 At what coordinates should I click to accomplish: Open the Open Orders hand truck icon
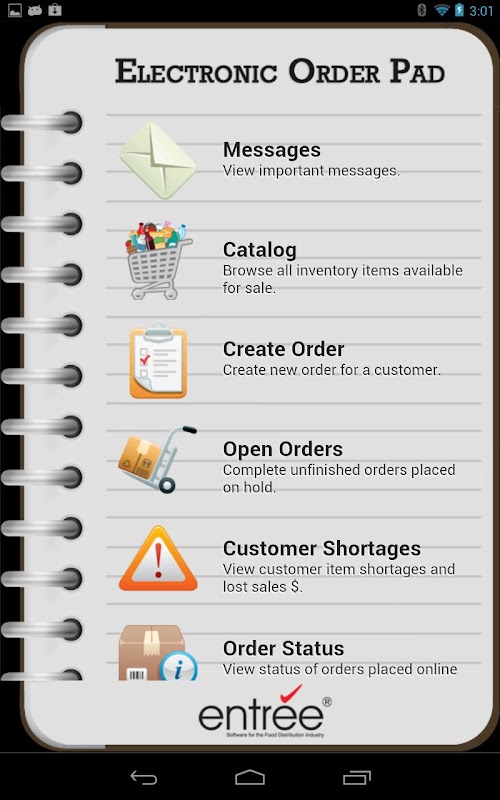(158, 459)
